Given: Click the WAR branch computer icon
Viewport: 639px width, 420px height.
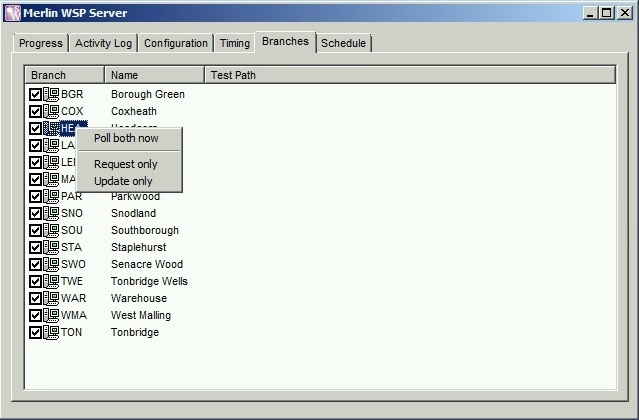Looking at the screenshot, I should (x=51, y=298).
